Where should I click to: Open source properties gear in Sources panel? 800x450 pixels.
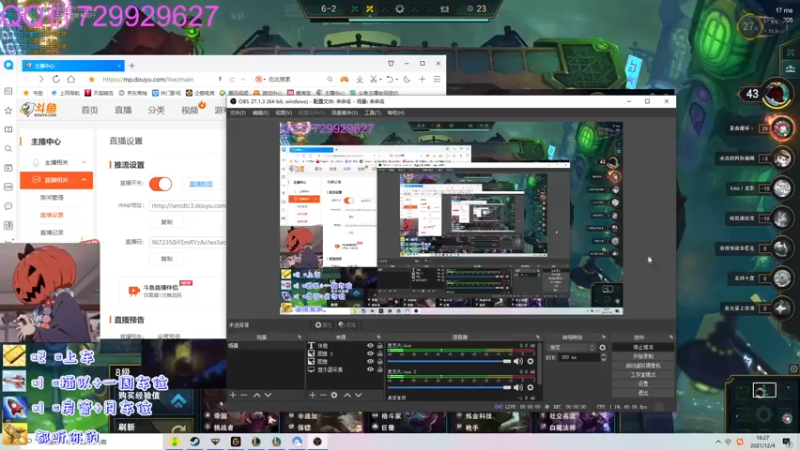[334, 395]
